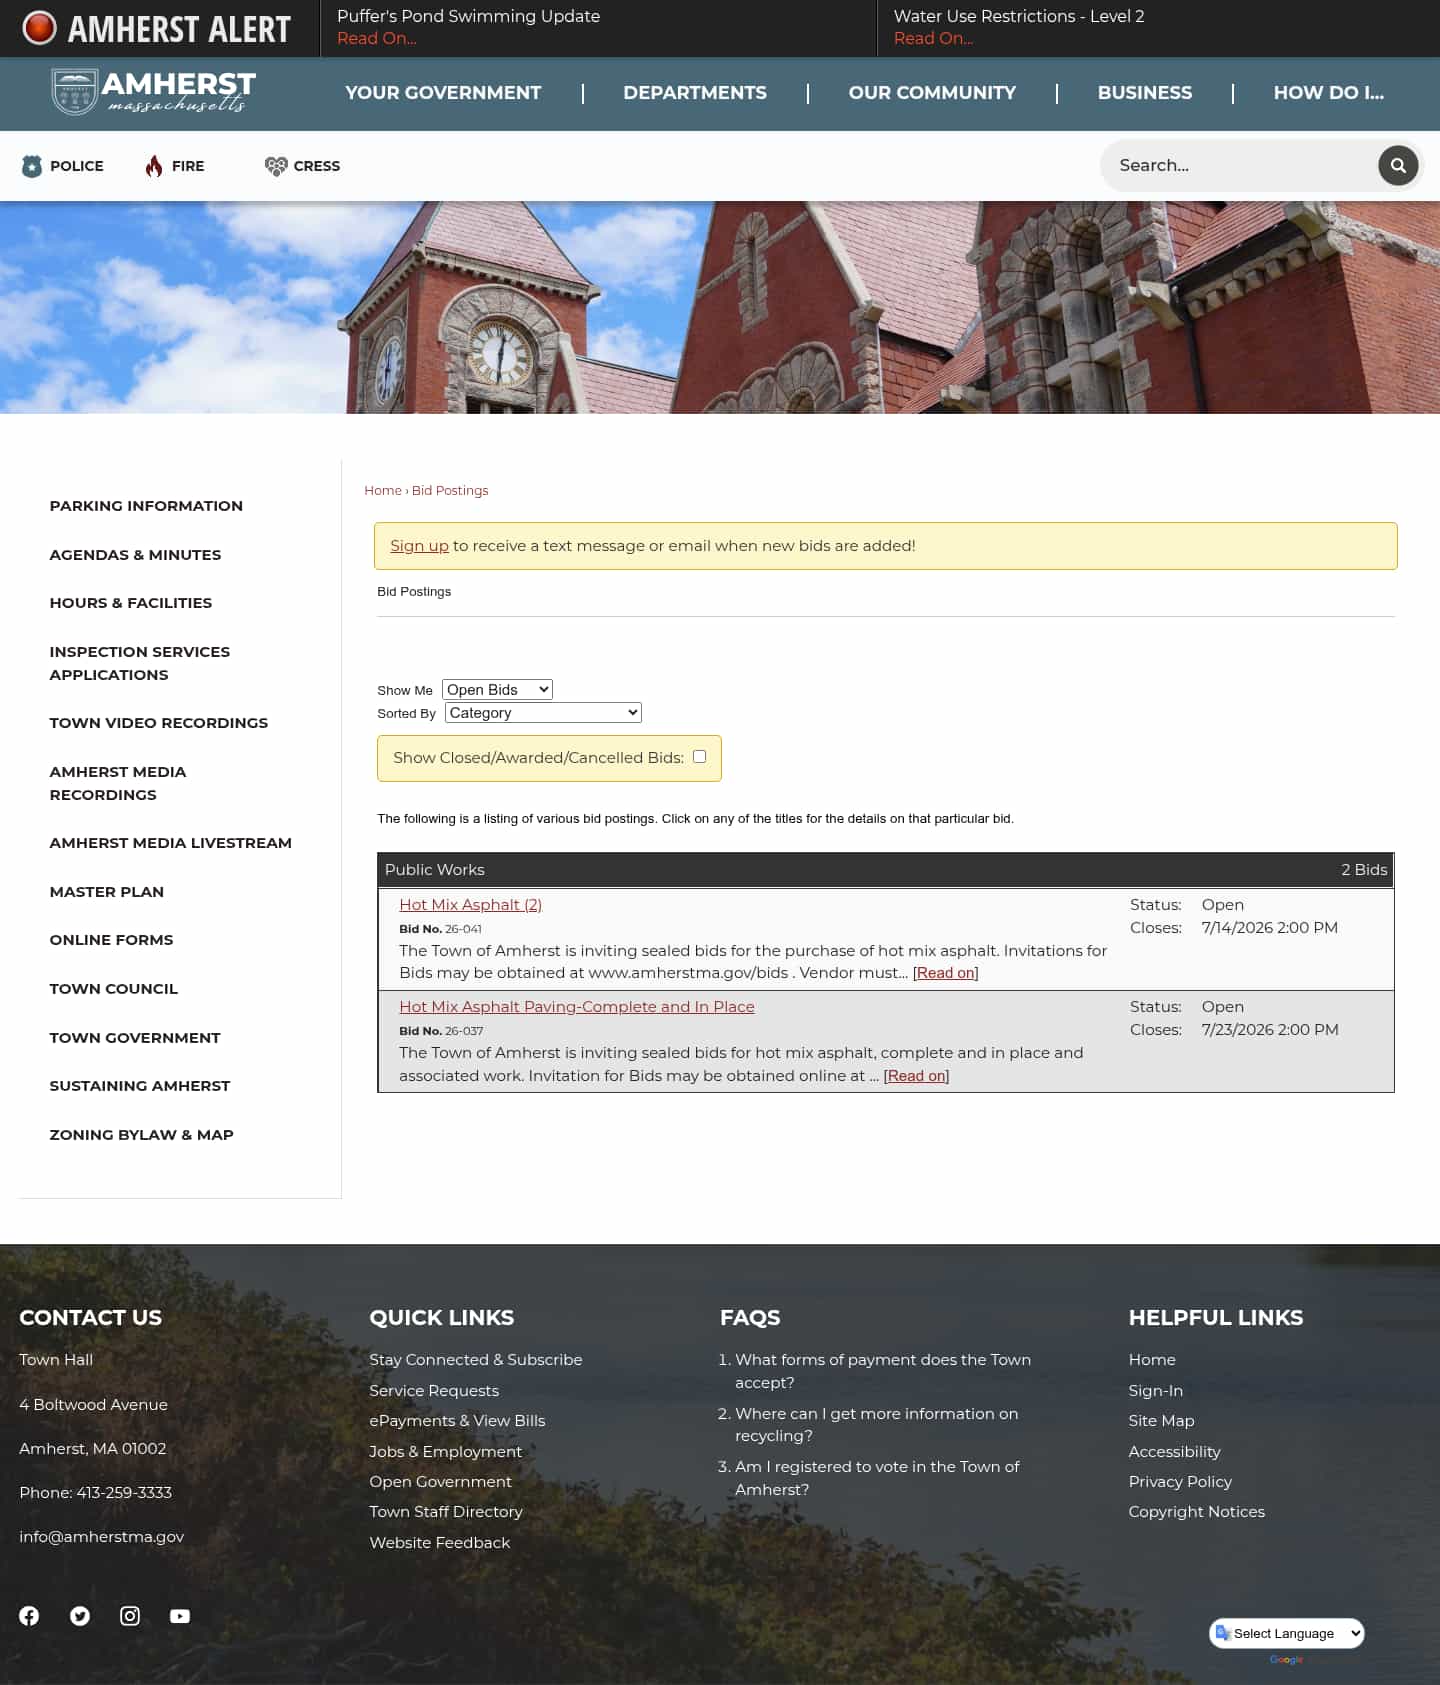1440x1685 pixels.
Task: Click the town hall banner image
Action: tap(720, 307)
